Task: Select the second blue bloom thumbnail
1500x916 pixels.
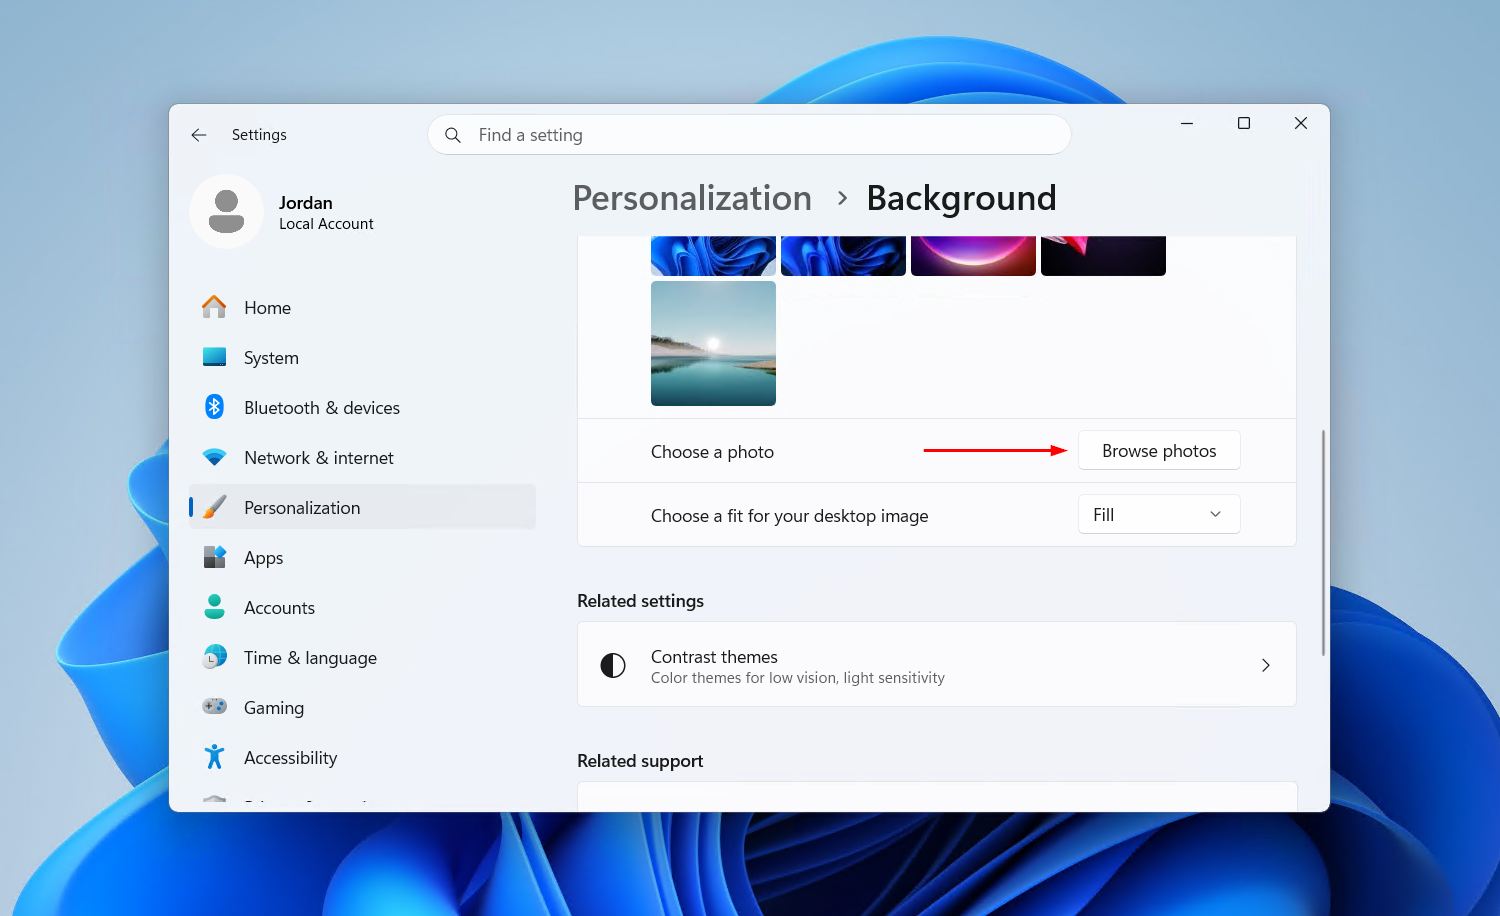Action: tap(843, 256)
